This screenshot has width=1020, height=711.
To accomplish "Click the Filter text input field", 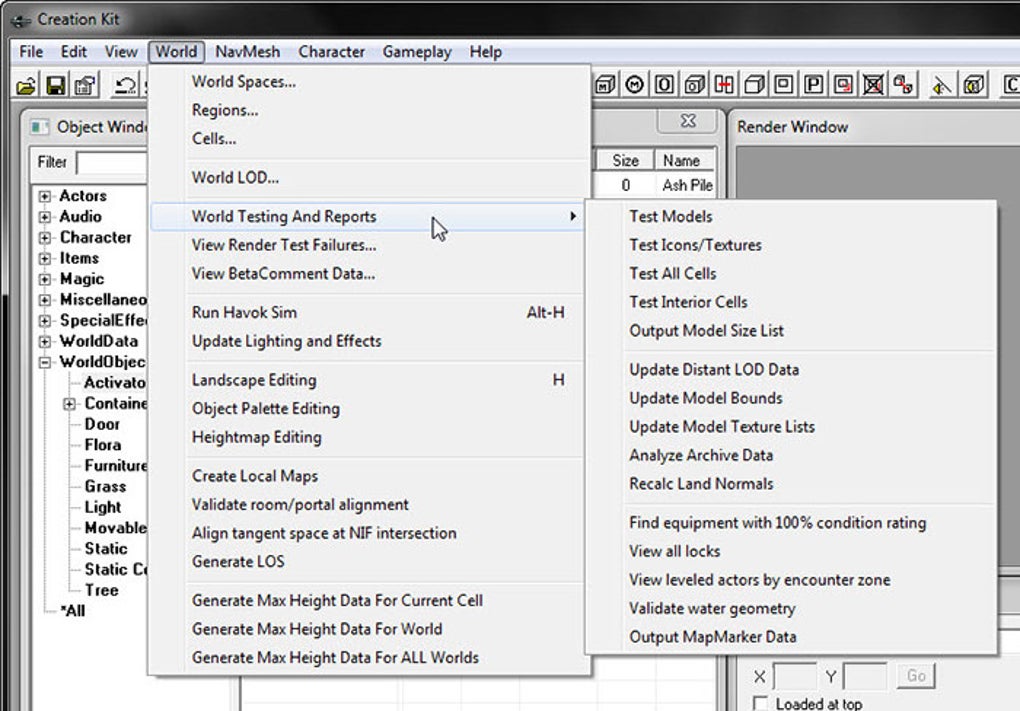I will [112, 162].
